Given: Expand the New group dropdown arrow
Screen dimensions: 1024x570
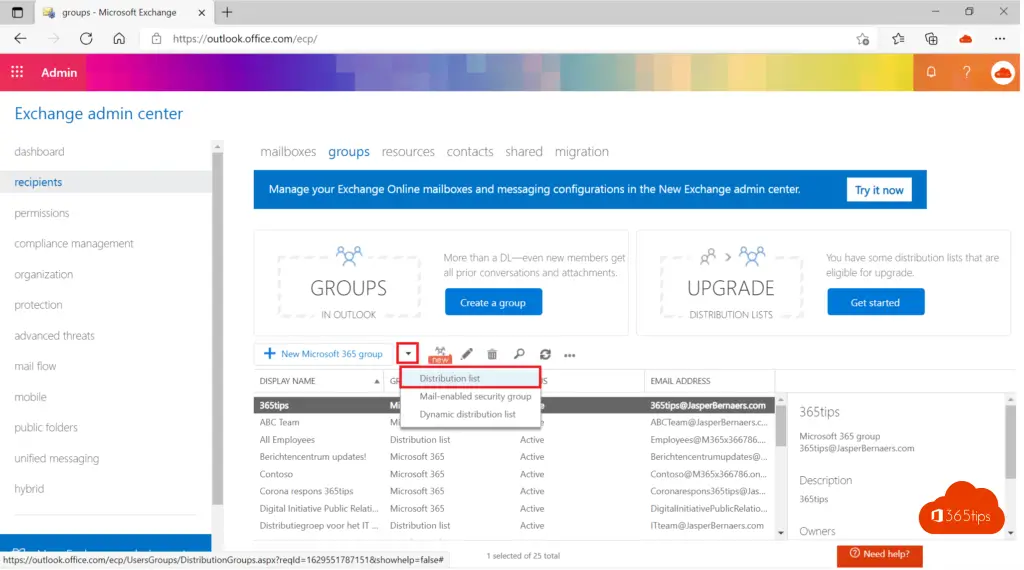Looking at the screenshot, I should tap(409, 355).
